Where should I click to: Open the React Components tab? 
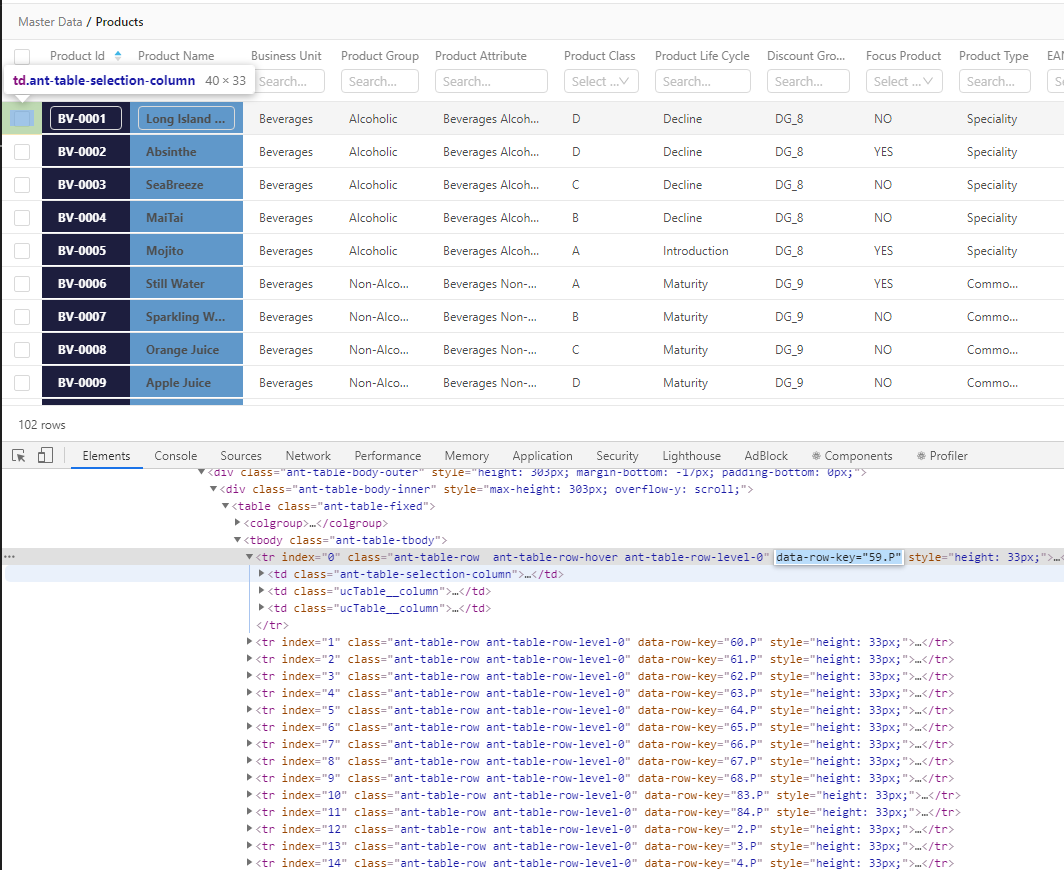852,456
